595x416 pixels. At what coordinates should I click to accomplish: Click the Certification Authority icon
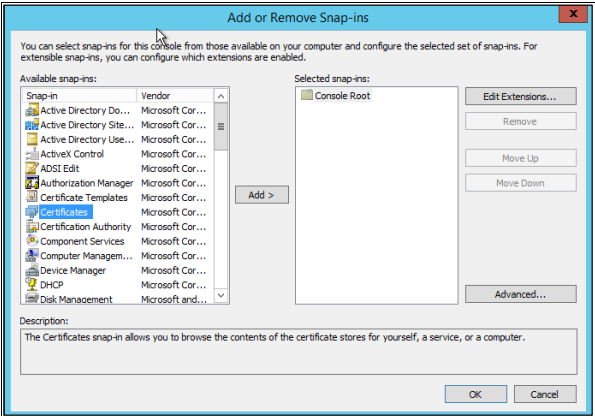point(32,227)
